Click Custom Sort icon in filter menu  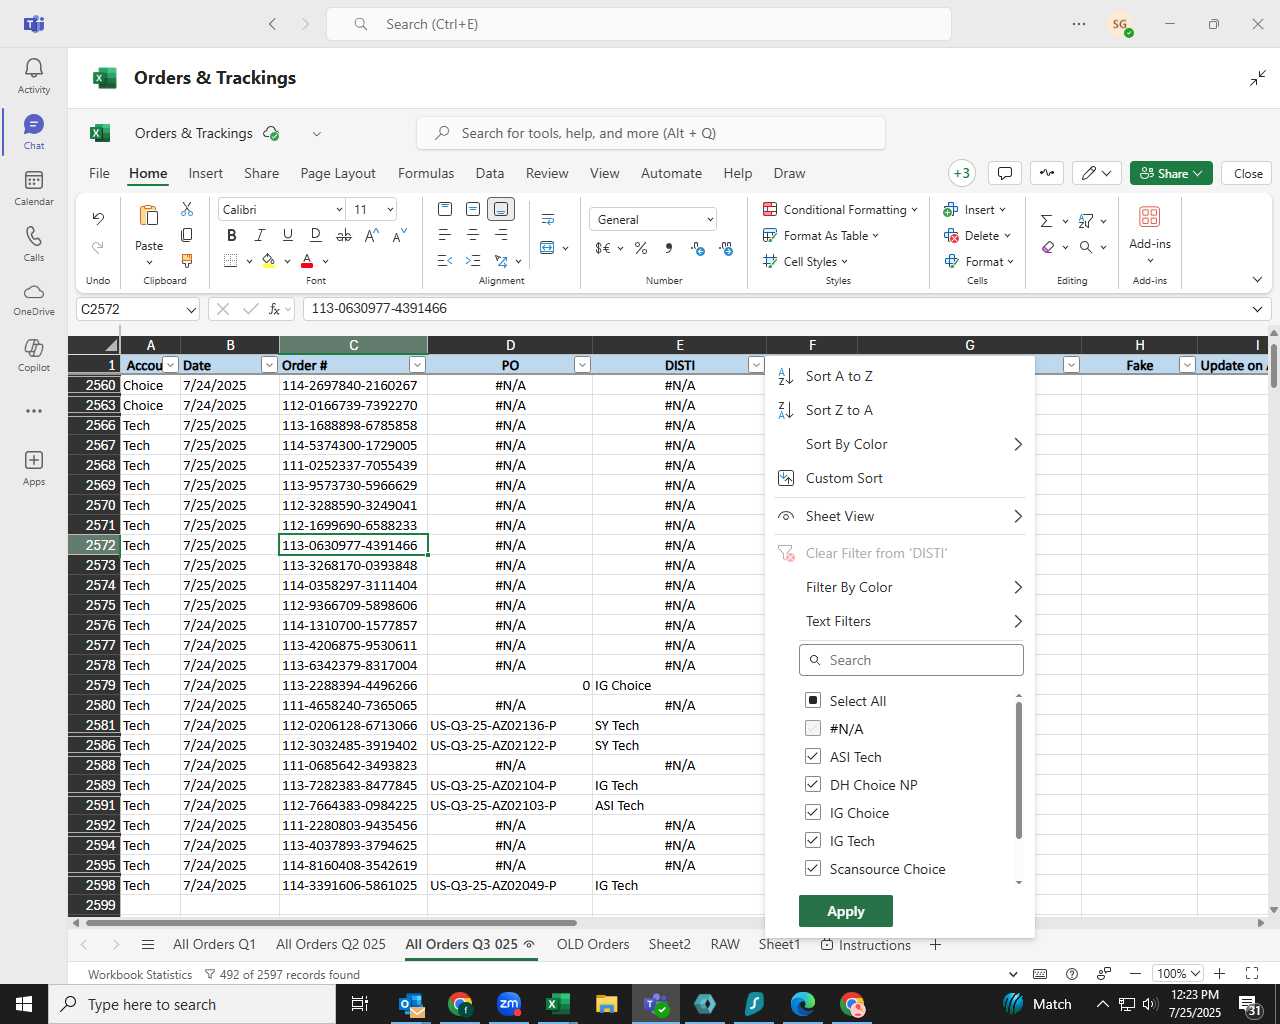pyautogui.click(x=786, y=478)
